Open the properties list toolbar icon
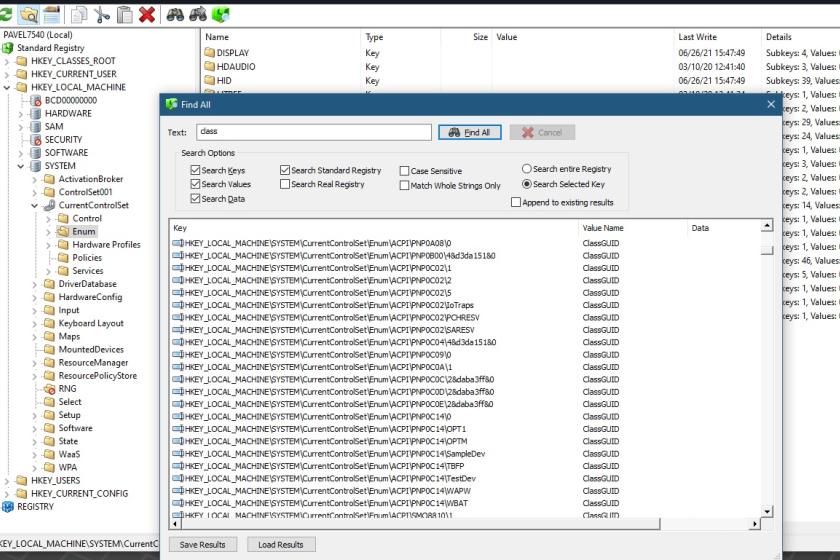Screen dimensions: 840x560 pos(51,14)
